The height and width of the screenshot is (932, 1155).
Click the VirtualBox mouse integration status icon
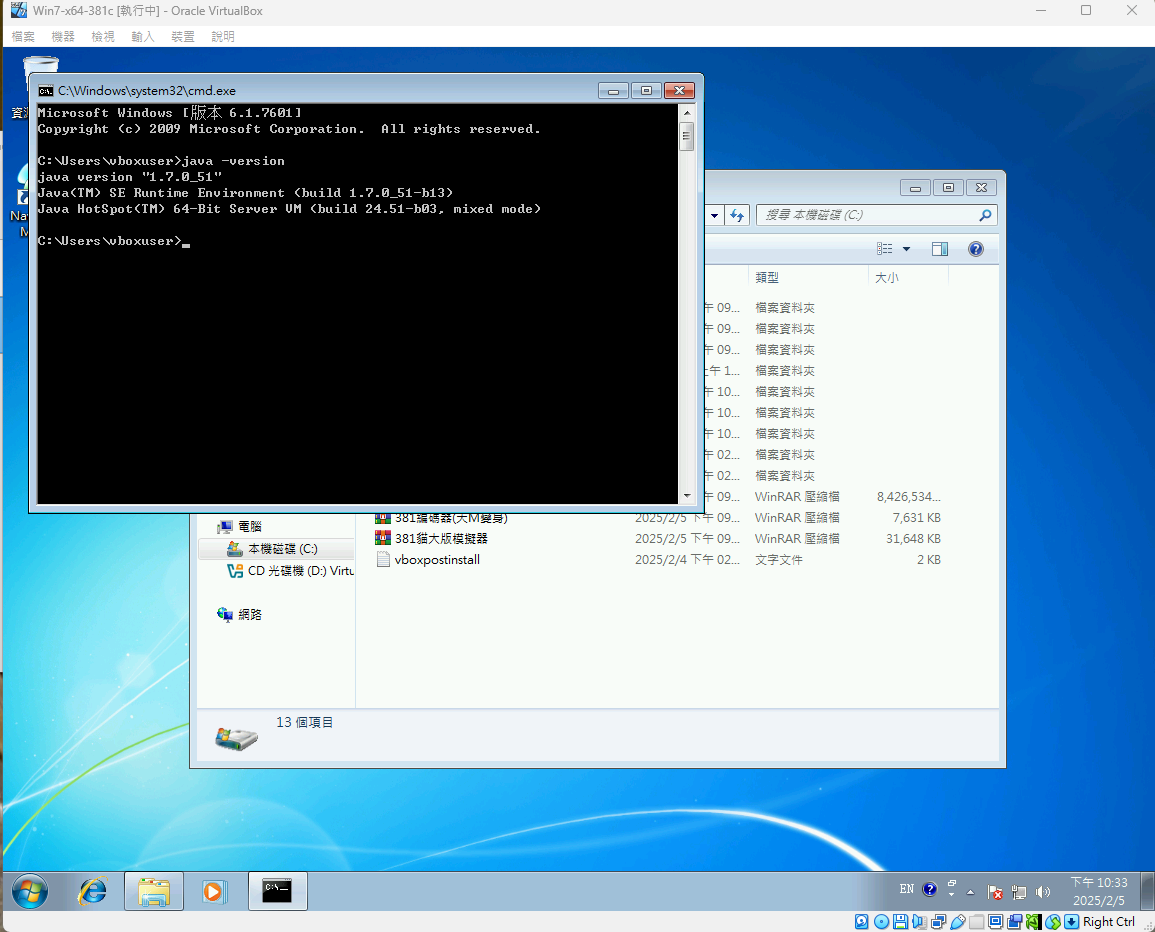pyautogui.click(x=1053, y=922)
